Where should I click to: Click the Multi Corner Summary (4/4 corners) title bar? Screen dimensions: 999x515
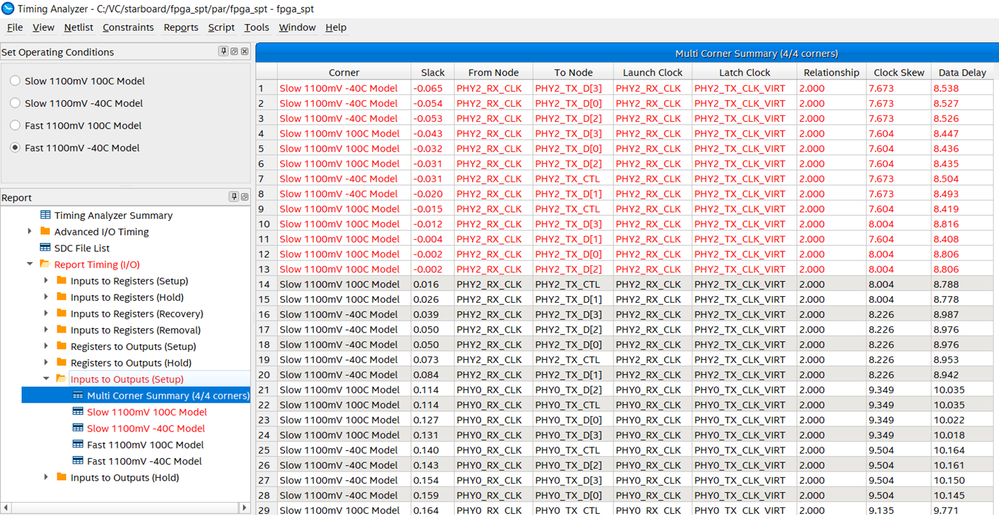click(x=627, y=53)
